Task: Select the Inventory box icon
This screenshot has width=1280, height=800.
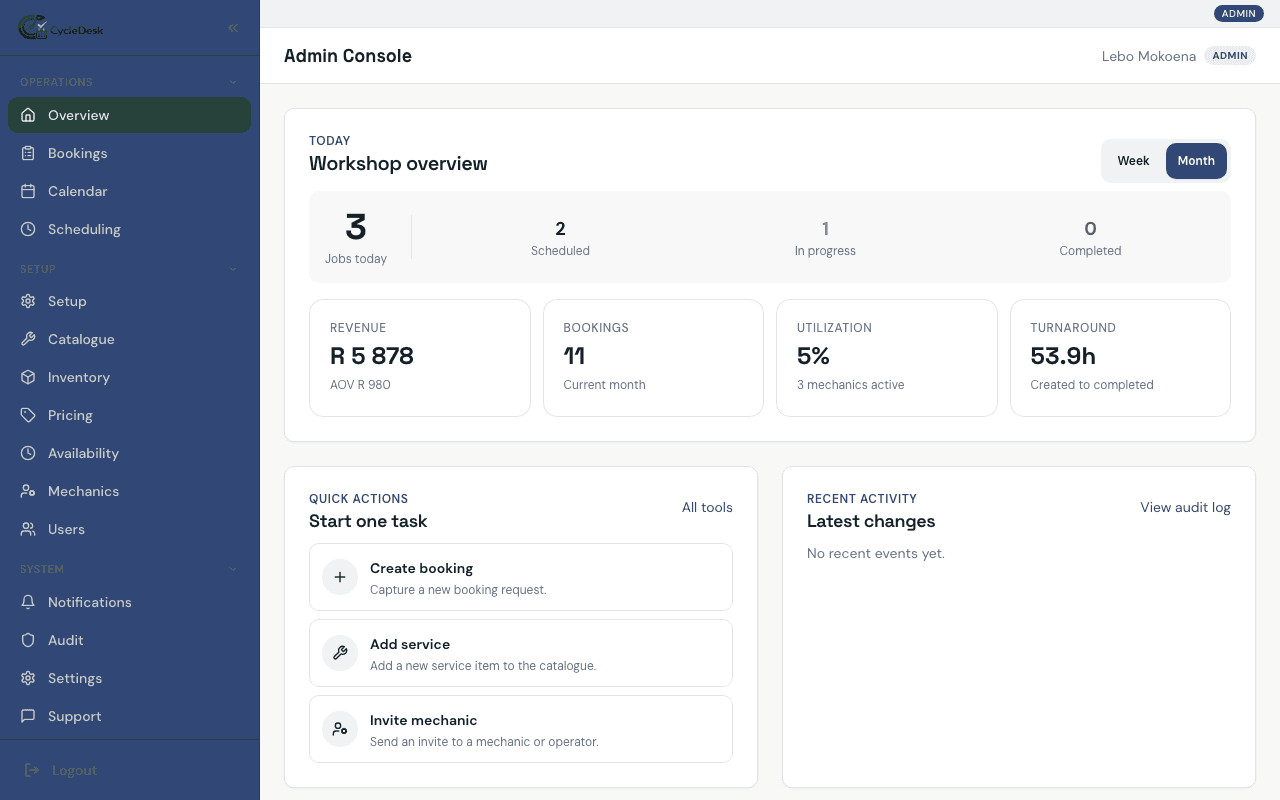Action: click(x=28, y=377)
